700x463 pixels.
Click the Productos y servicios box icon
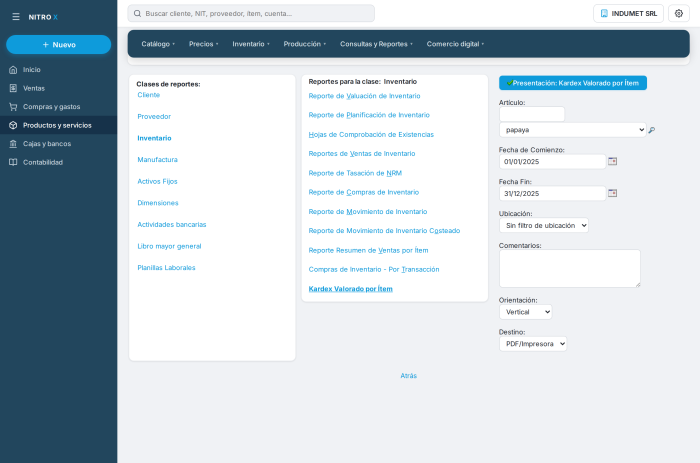[x=13, y=125]
